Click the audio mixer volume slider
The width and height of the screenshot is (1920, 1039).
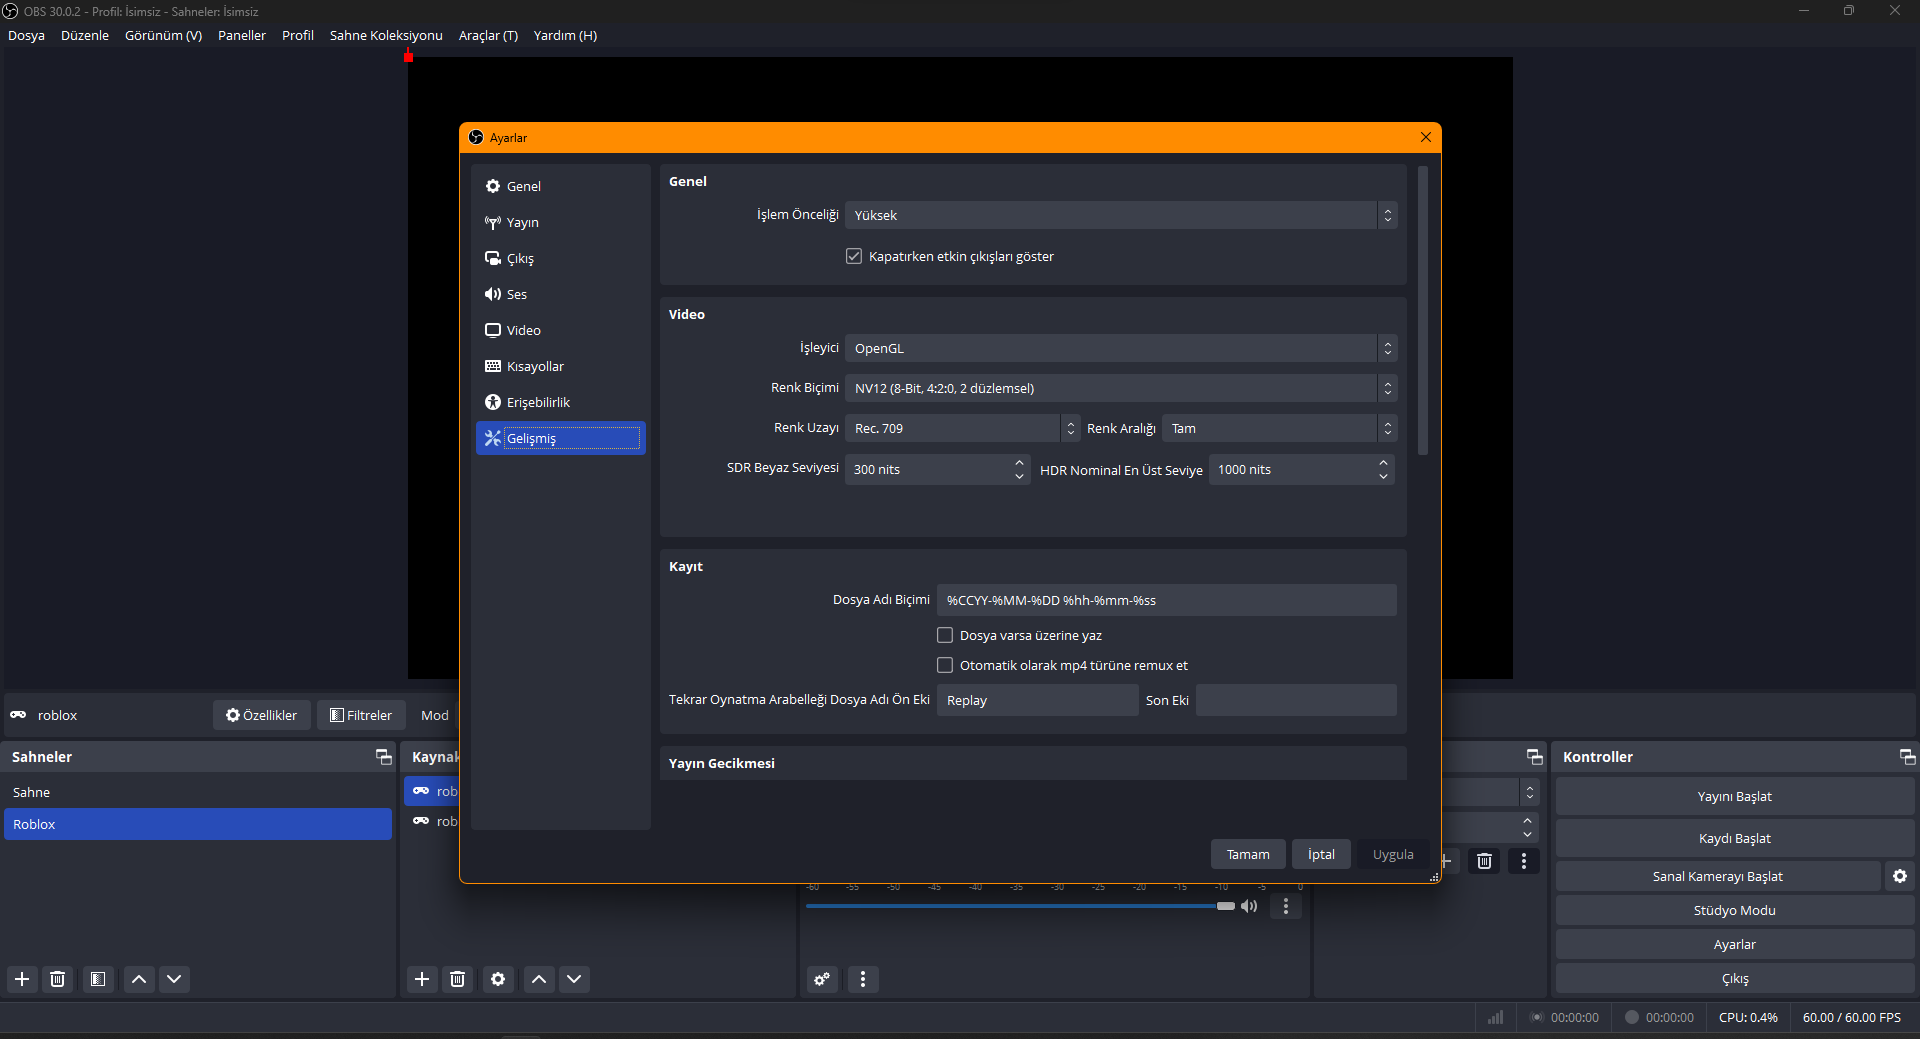(1020, 906)
